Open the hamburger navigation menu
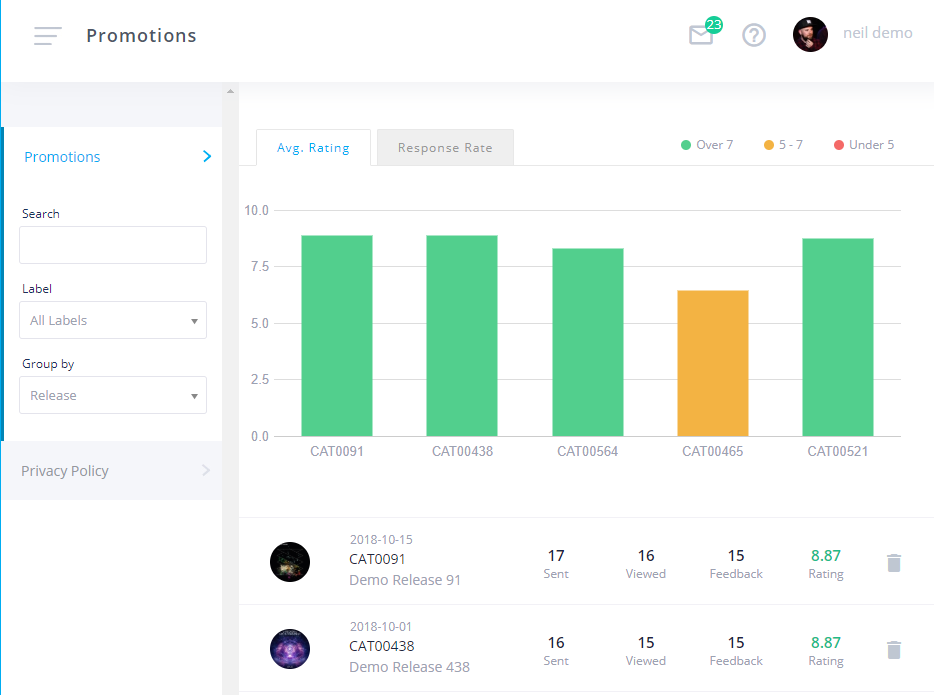The width and height of the screenshot is (934, 695). pyautogui.click(x=47, y=36)
